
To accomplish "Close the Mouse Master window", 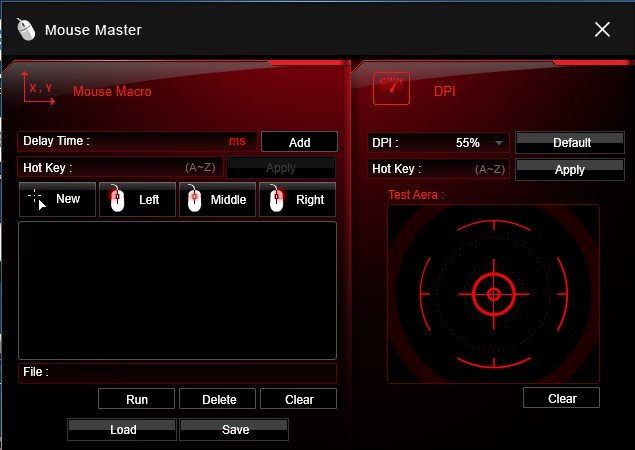I will coord(602,29).
